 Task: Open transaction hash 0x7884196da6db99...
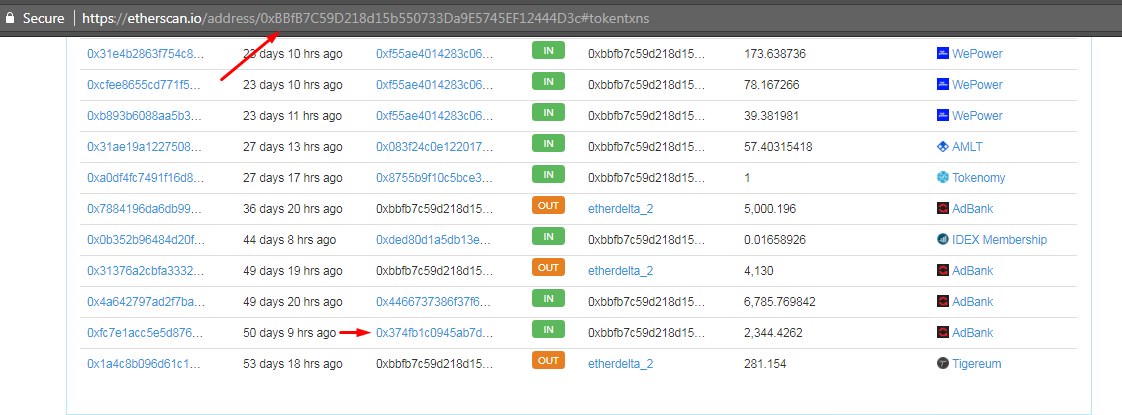pos(145,209)
